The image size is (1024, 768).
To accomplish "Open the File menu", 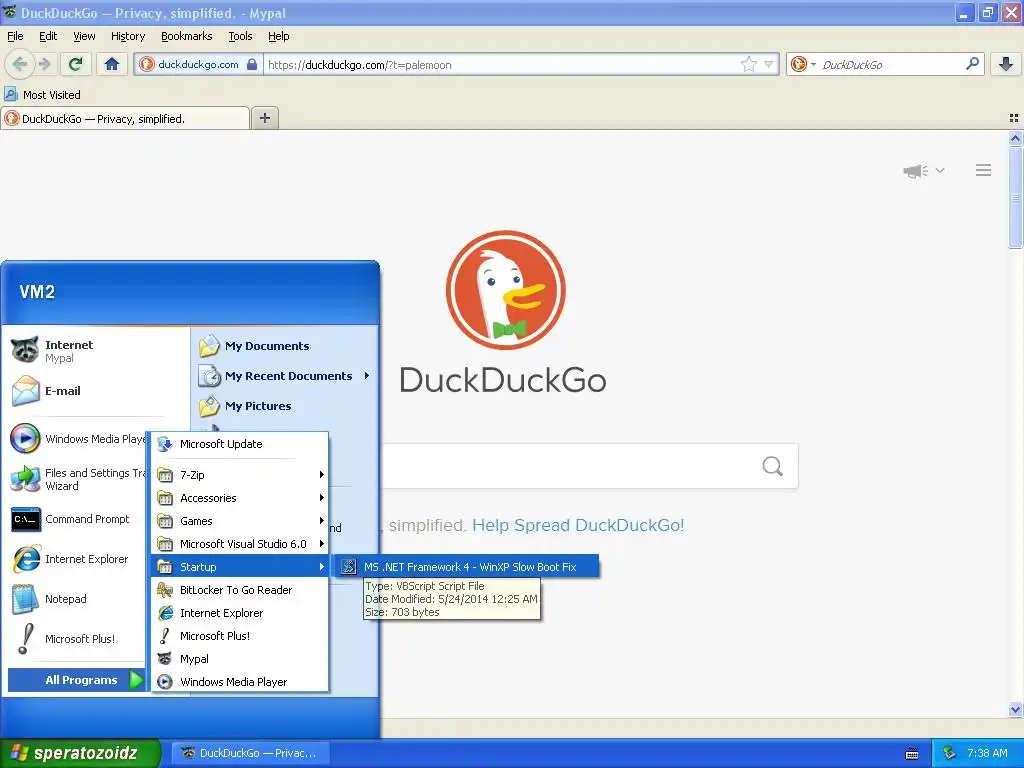I will [15, 36].
